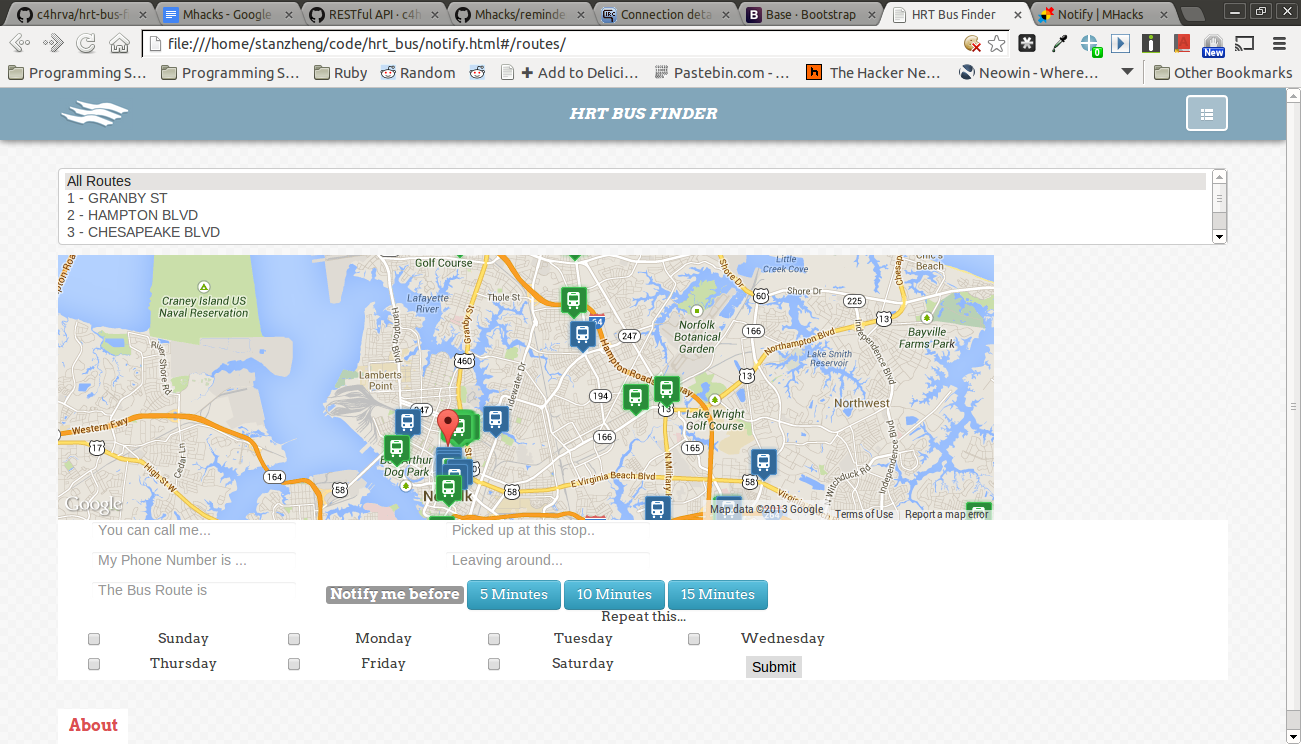Open Terms of Use map link
The image size is (1301, 744).
click(x=864, y=514)
